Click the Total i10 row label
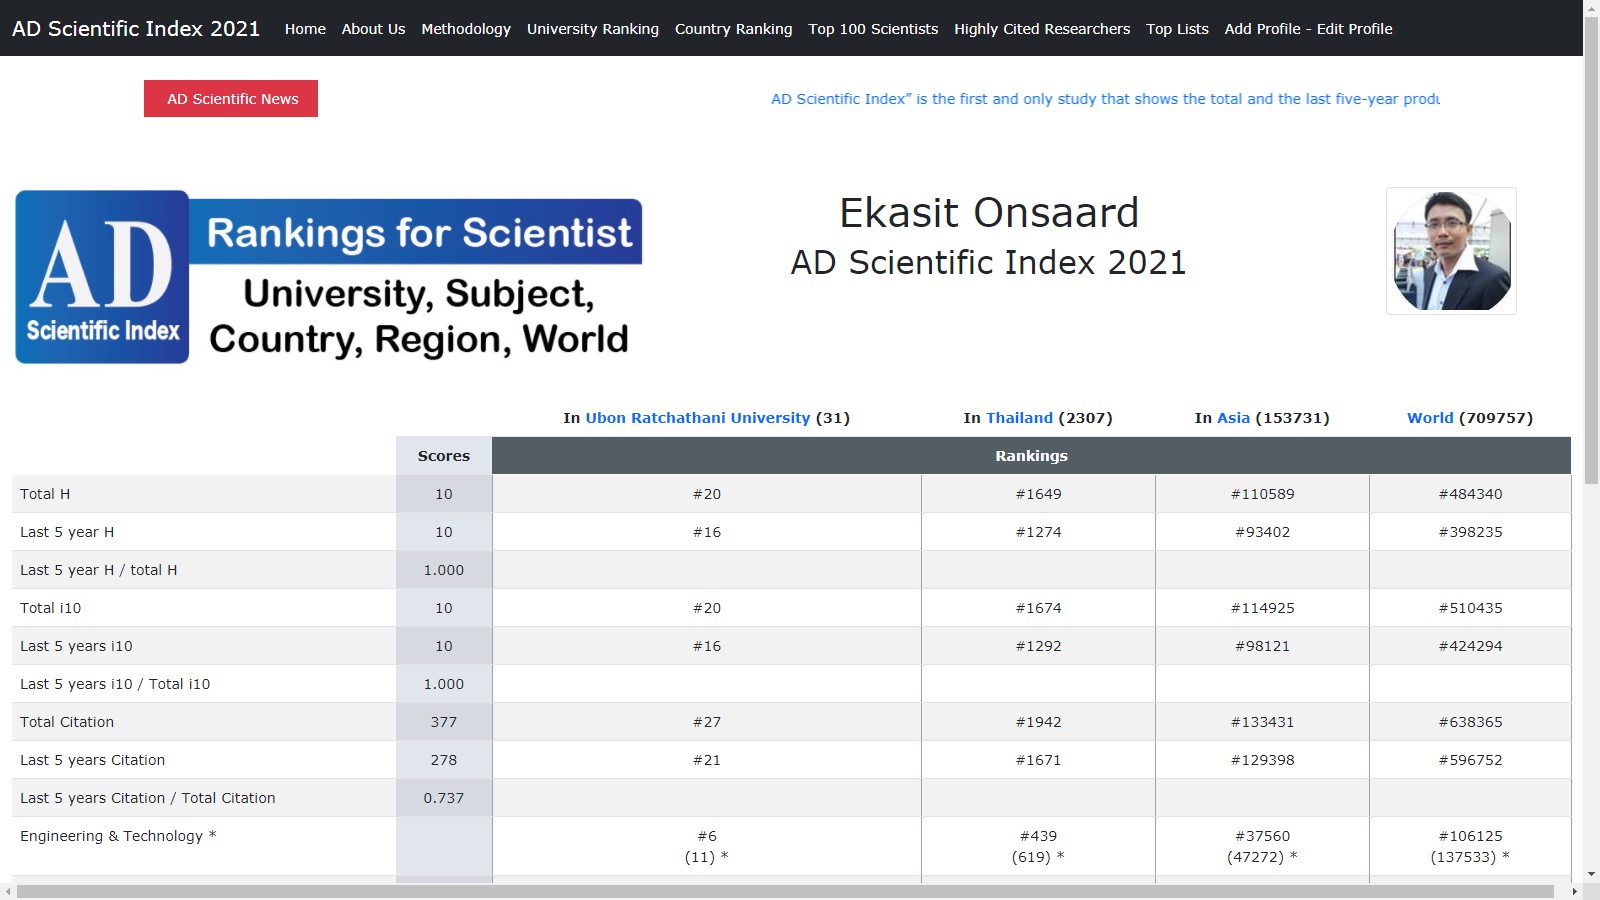The image size is (1600, 900). [x=51, y=608]
